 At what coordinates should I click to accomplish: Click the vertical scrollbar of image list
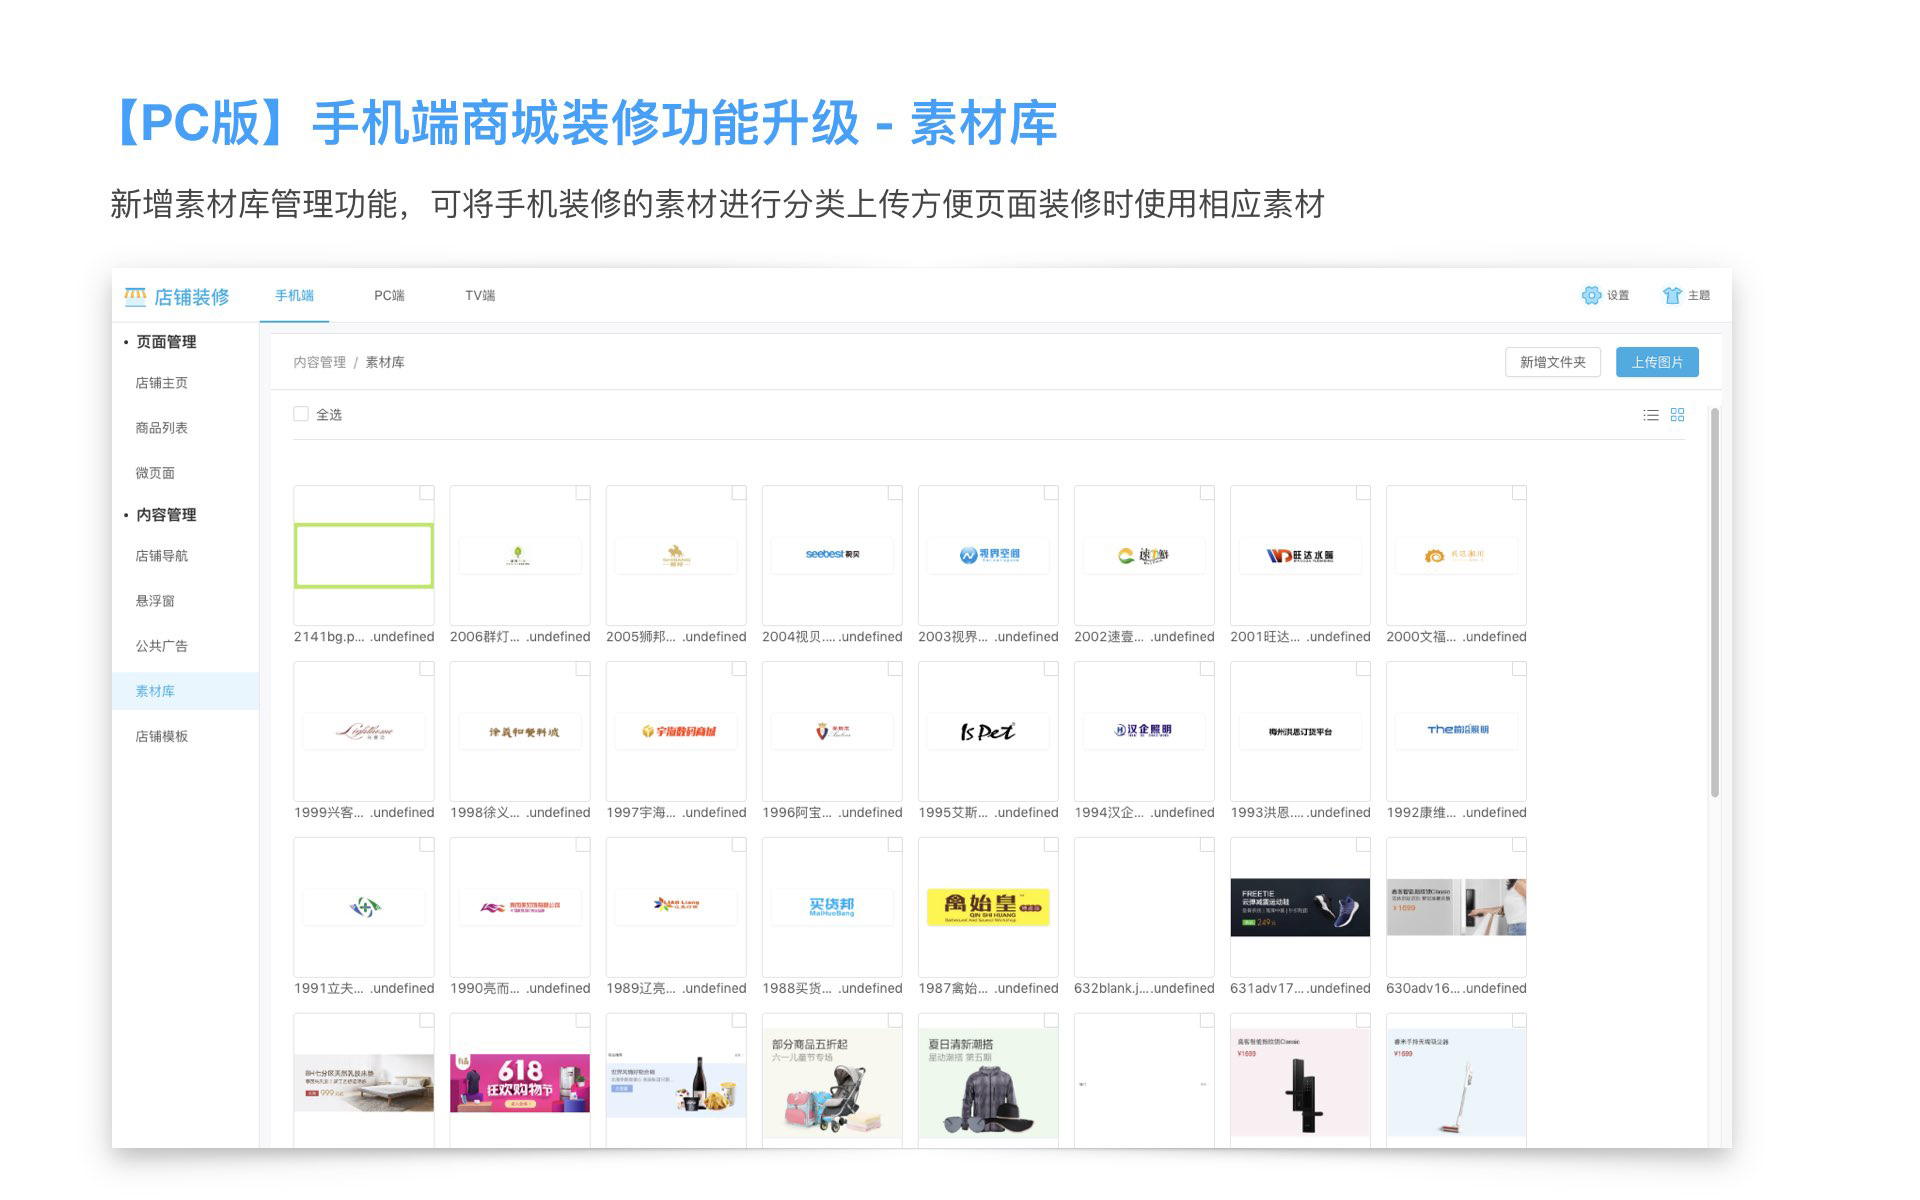pyautogui.click(x=1714, y=600)
